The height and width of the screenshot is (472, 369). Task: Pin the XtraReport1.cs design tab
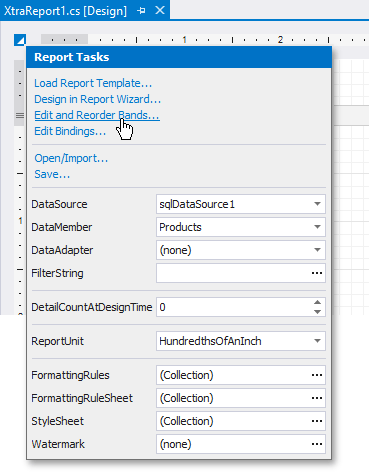[x=141, y=11]
